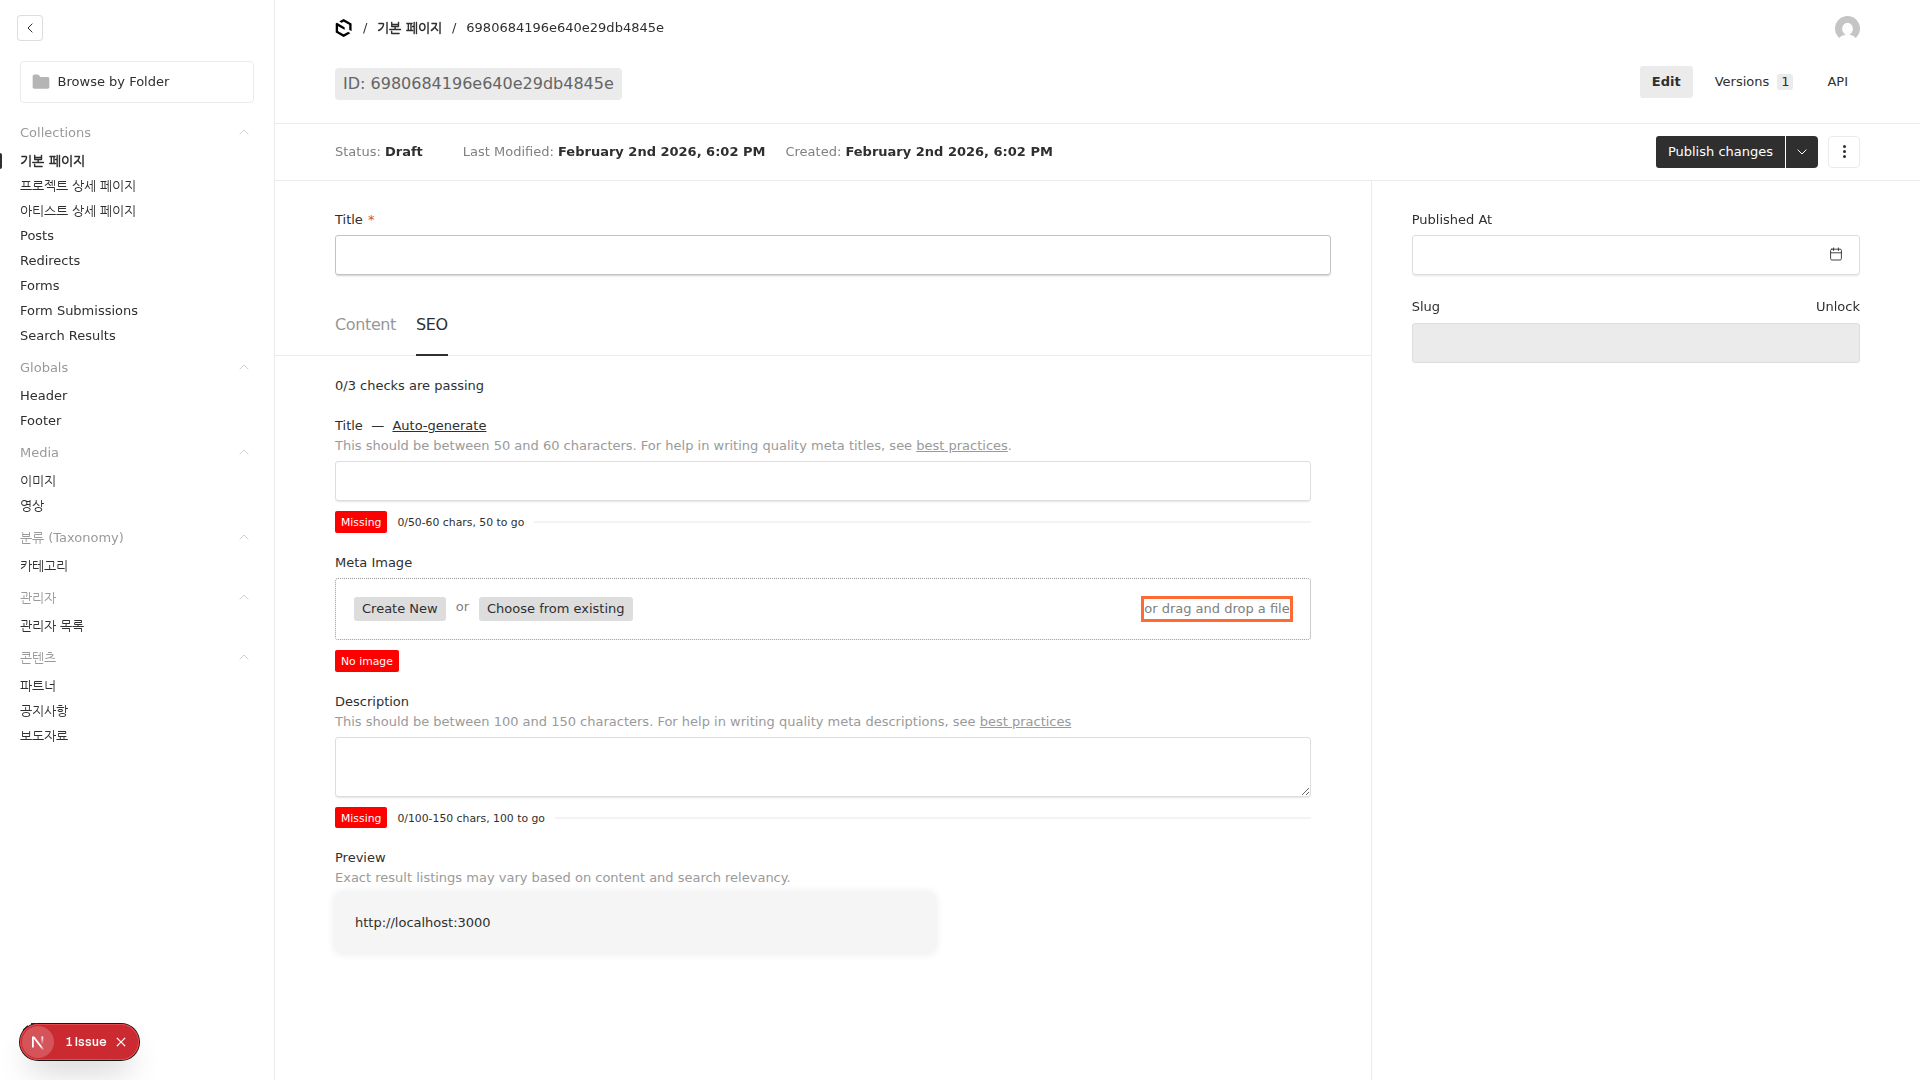The height and width of the screenshot is (1080, 1920).
Task: Open the Versions tab
Action: point(1752,82)
